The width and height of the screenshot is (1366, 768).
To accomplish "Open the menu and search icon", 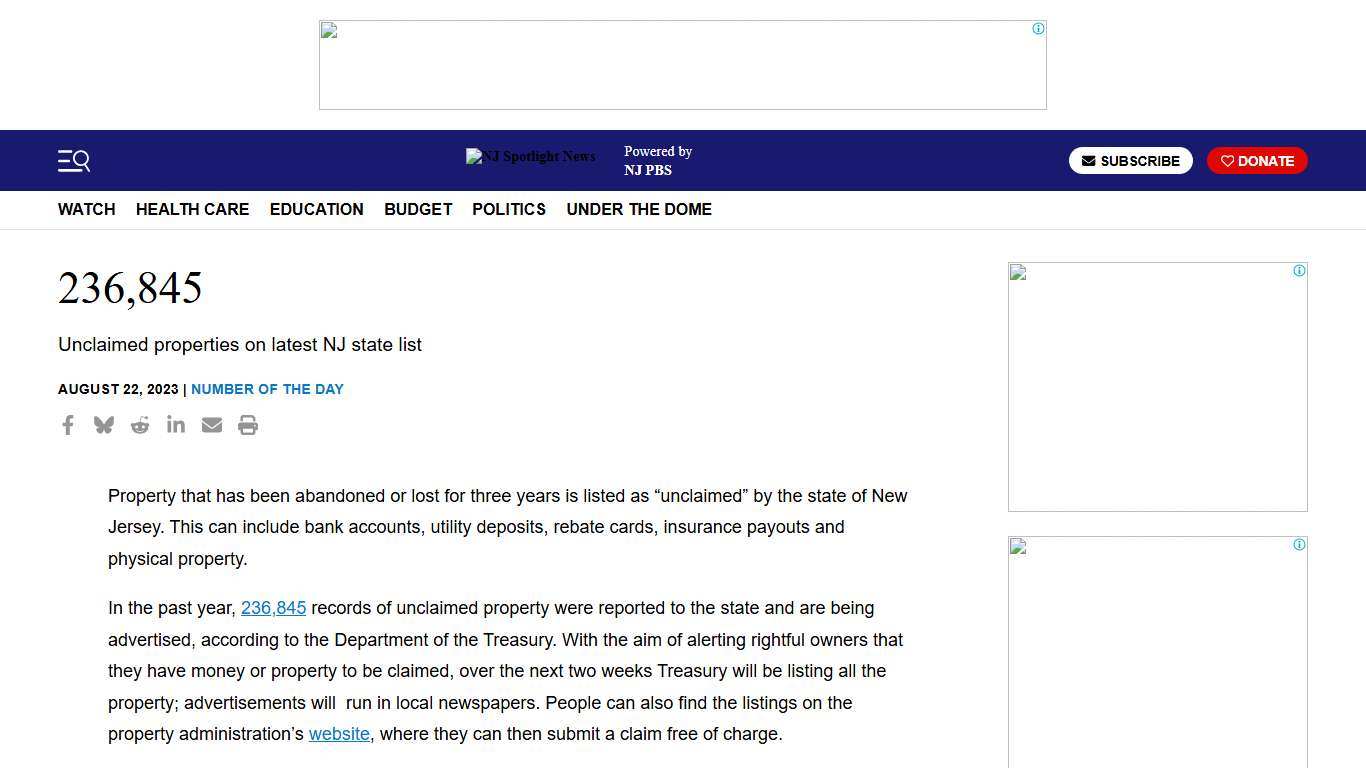I will tap(74, 161).
